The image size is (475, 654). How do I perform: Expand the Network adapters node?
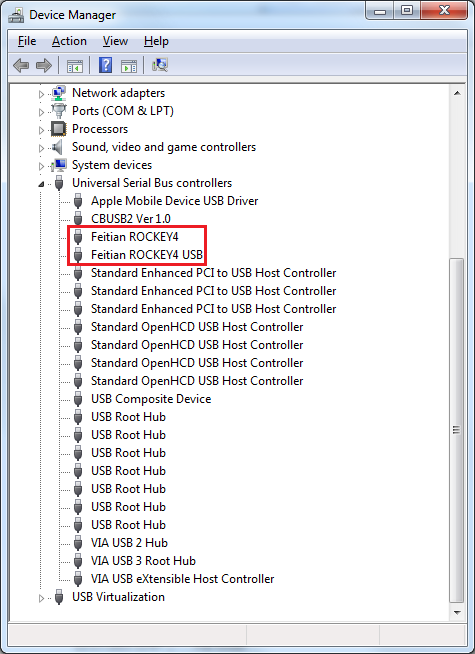coord(41,94)
